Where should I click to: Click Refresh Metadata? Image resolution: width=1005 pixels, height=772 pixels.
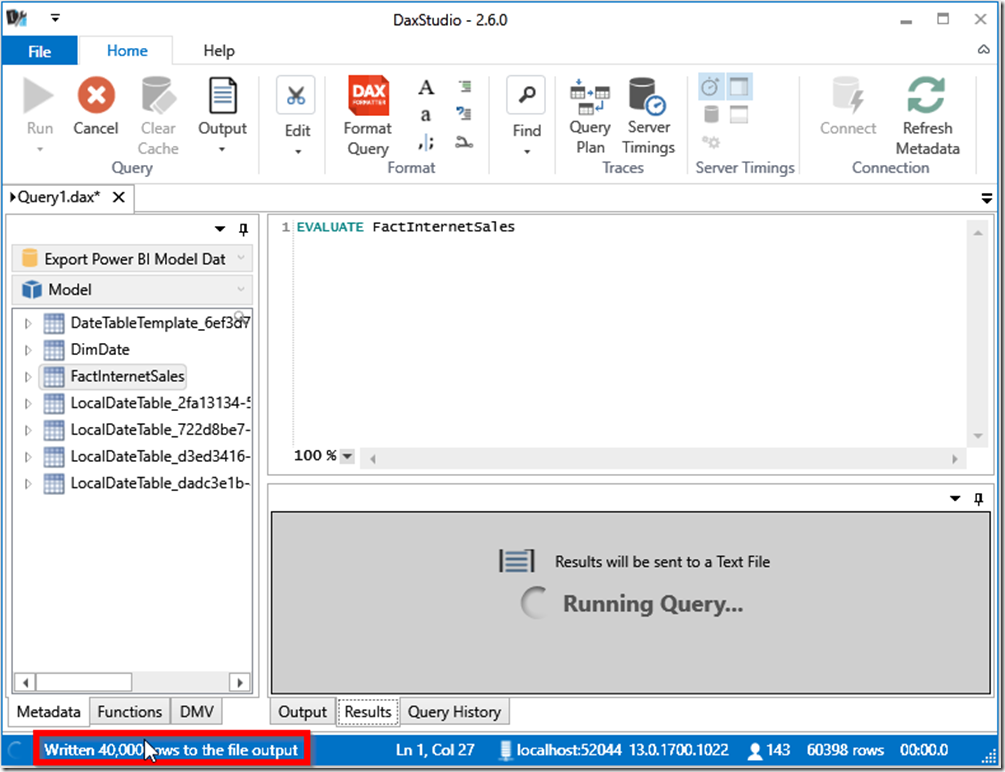(927, 116)
